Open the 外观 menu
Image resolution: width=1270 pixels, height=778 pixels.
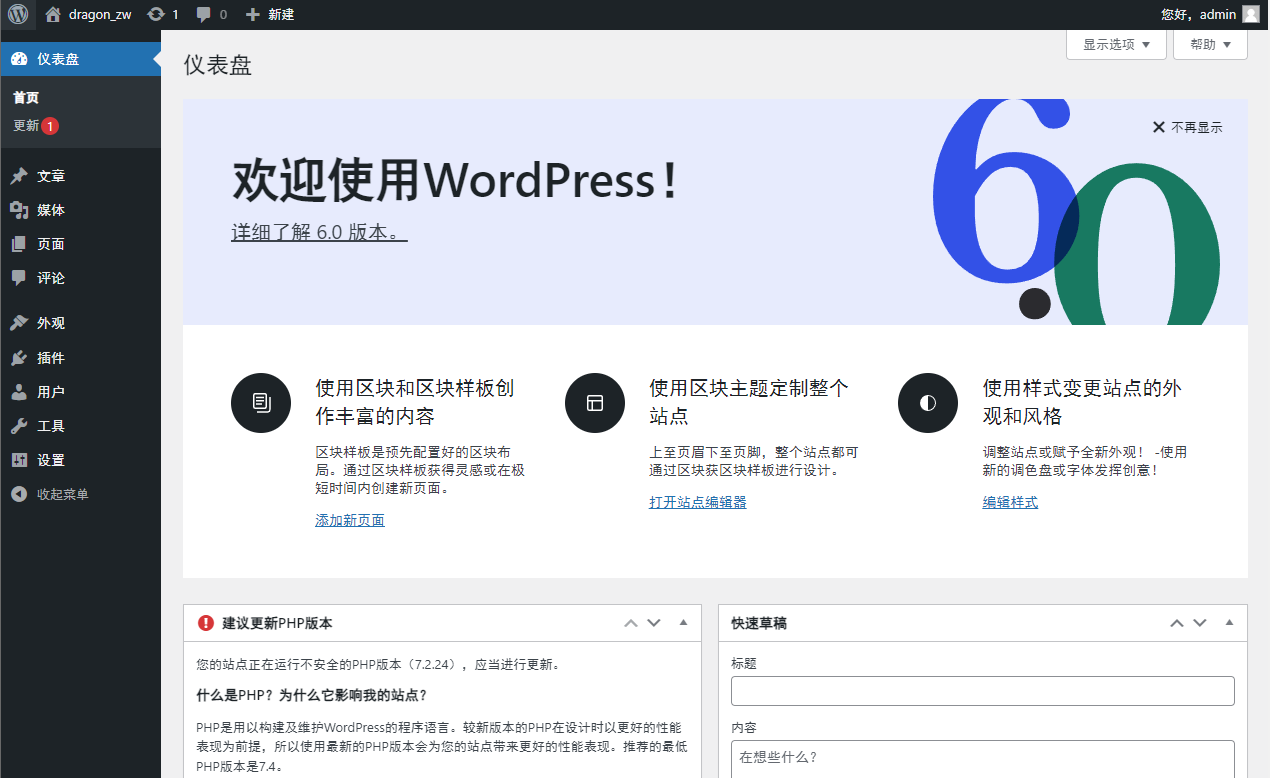click(x=80, y=323)
